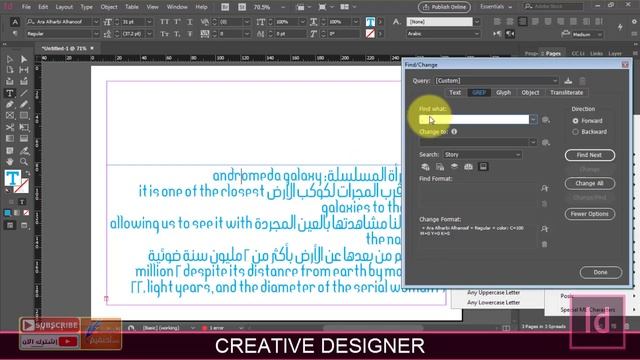Select the Gradient Swatch tool
Image resolution: width=640 pixels, height=360 pixels.
click(10, 139)
